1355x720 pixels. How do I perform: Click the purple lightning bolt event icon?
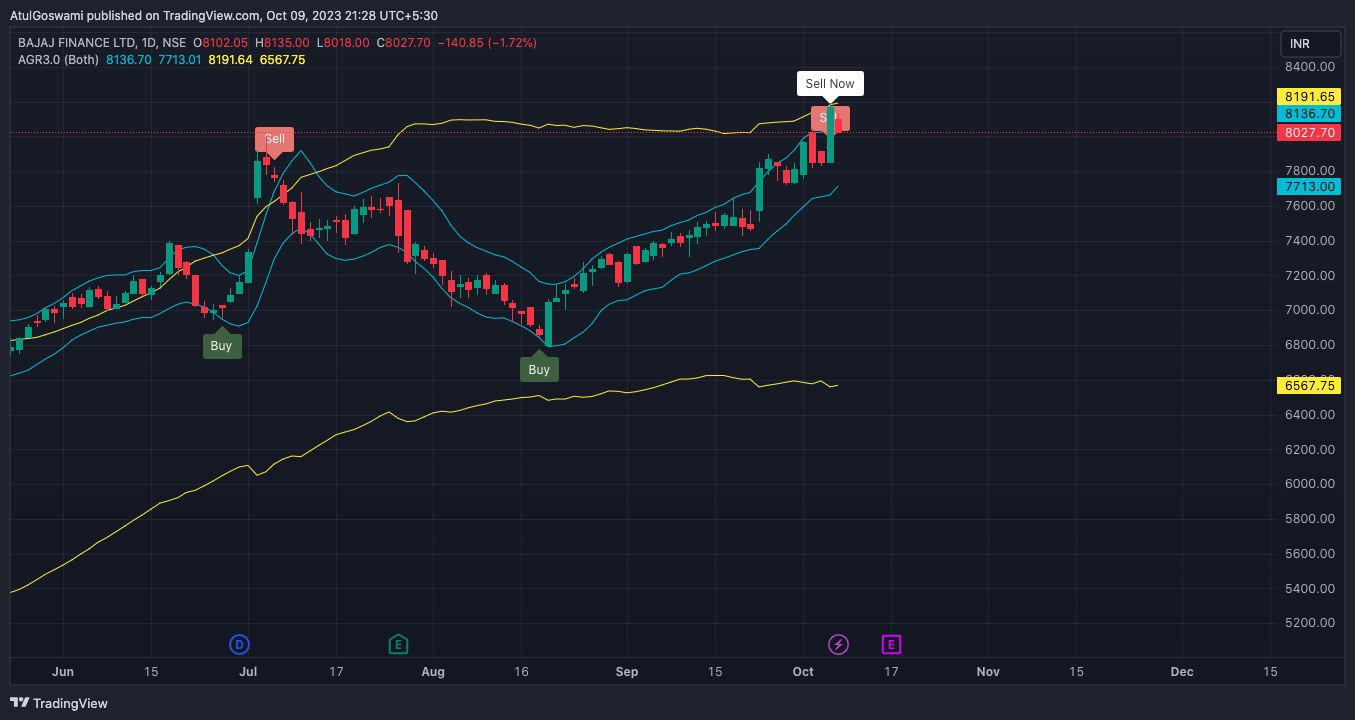[x=839, y=644]
